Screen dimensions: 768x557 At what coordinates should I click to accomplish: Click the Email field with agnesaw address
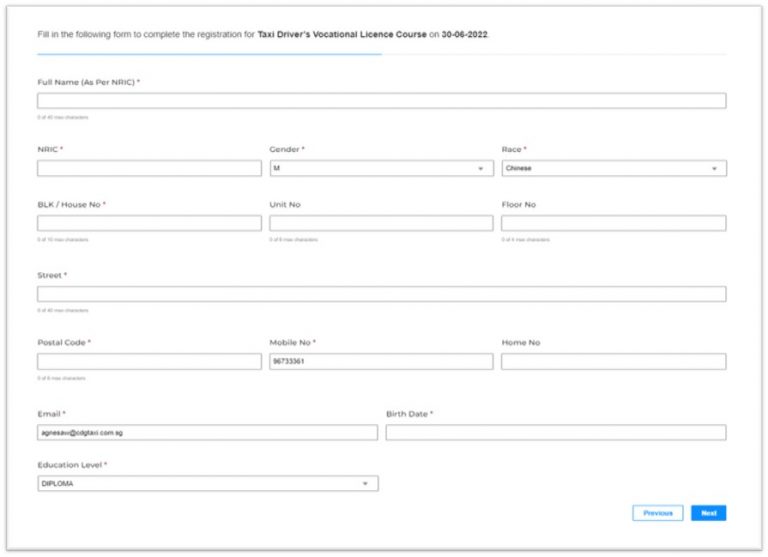(207, 432)
